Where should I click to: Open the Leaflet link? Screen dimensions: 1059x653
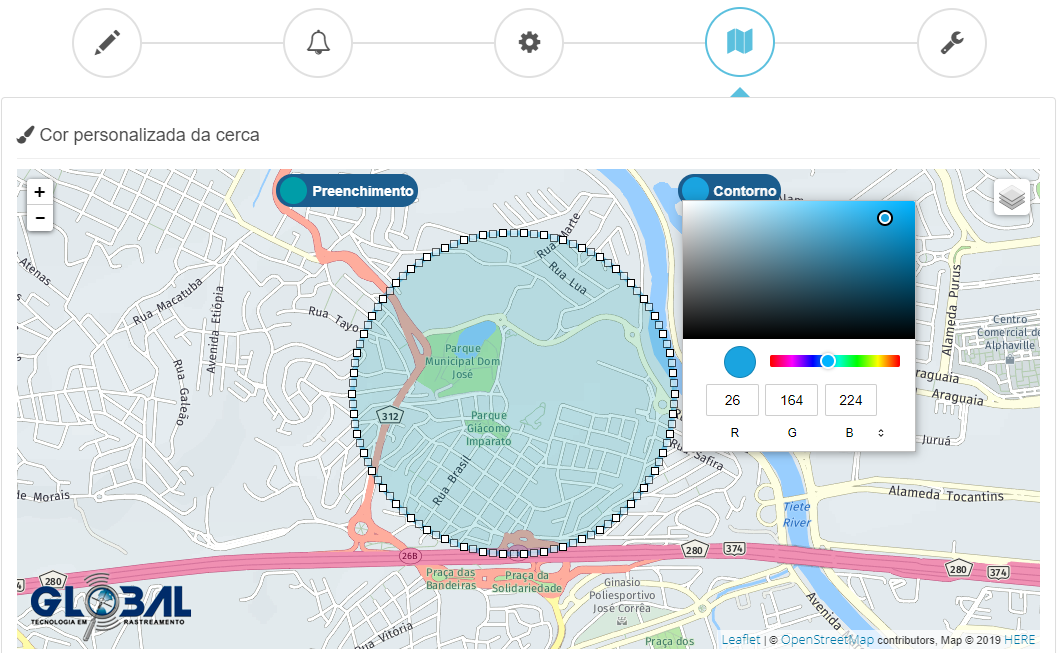[741, 639]
